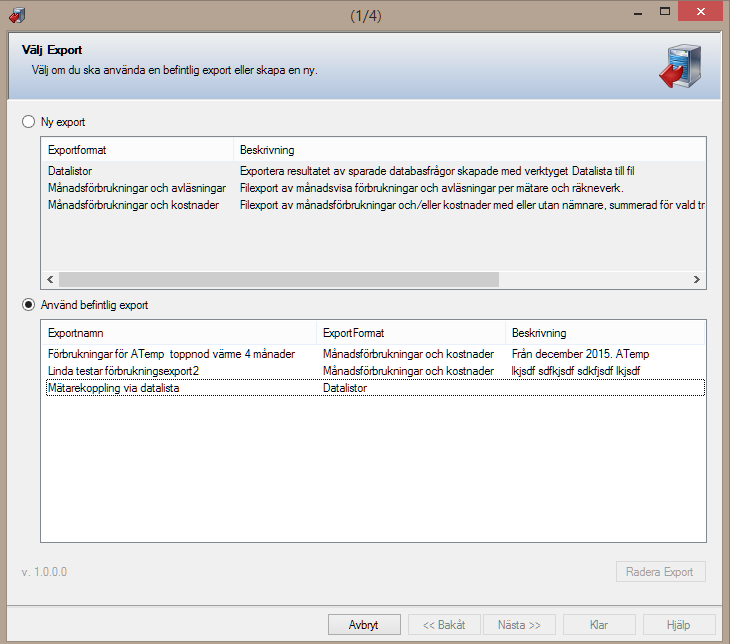Image resolution: width=730 pixels, height=644 pixels.
Task: Click the Avbryt button
Action: coord(364,624)
